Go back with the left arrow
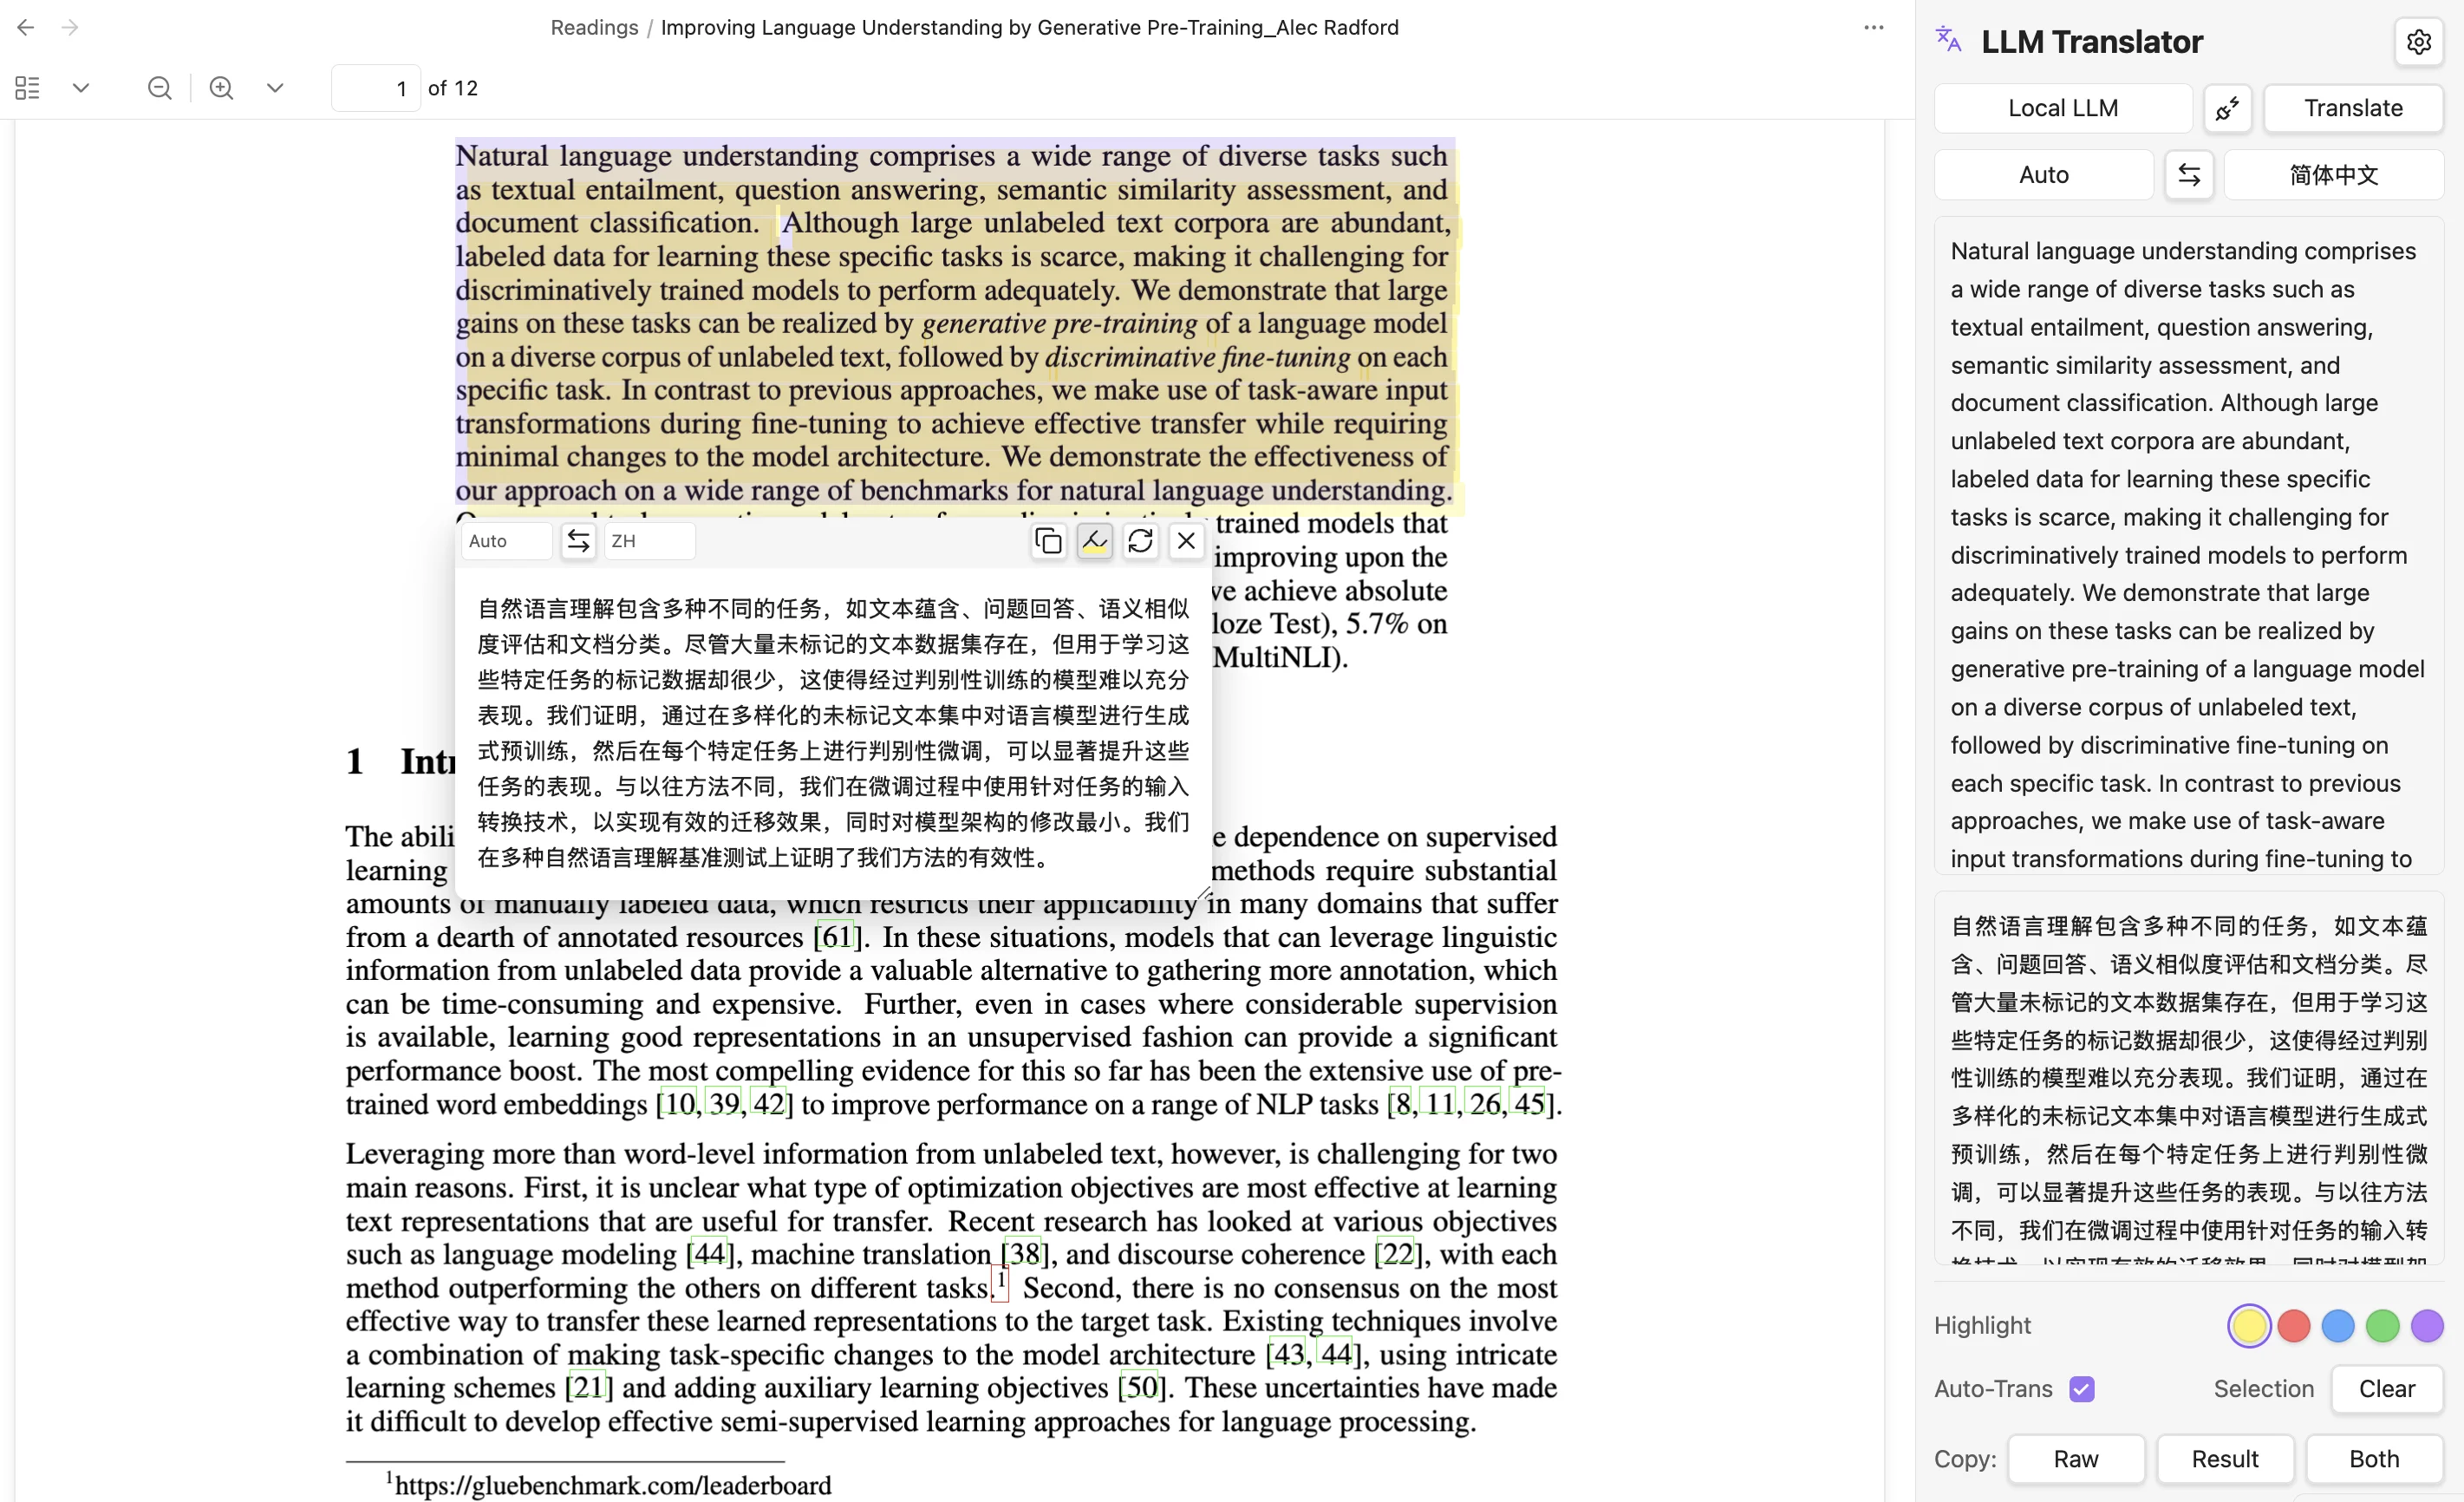Image resolution: width=2464 pixels, height=1502 pixels. pyautogui.click(x=26, y=27)
